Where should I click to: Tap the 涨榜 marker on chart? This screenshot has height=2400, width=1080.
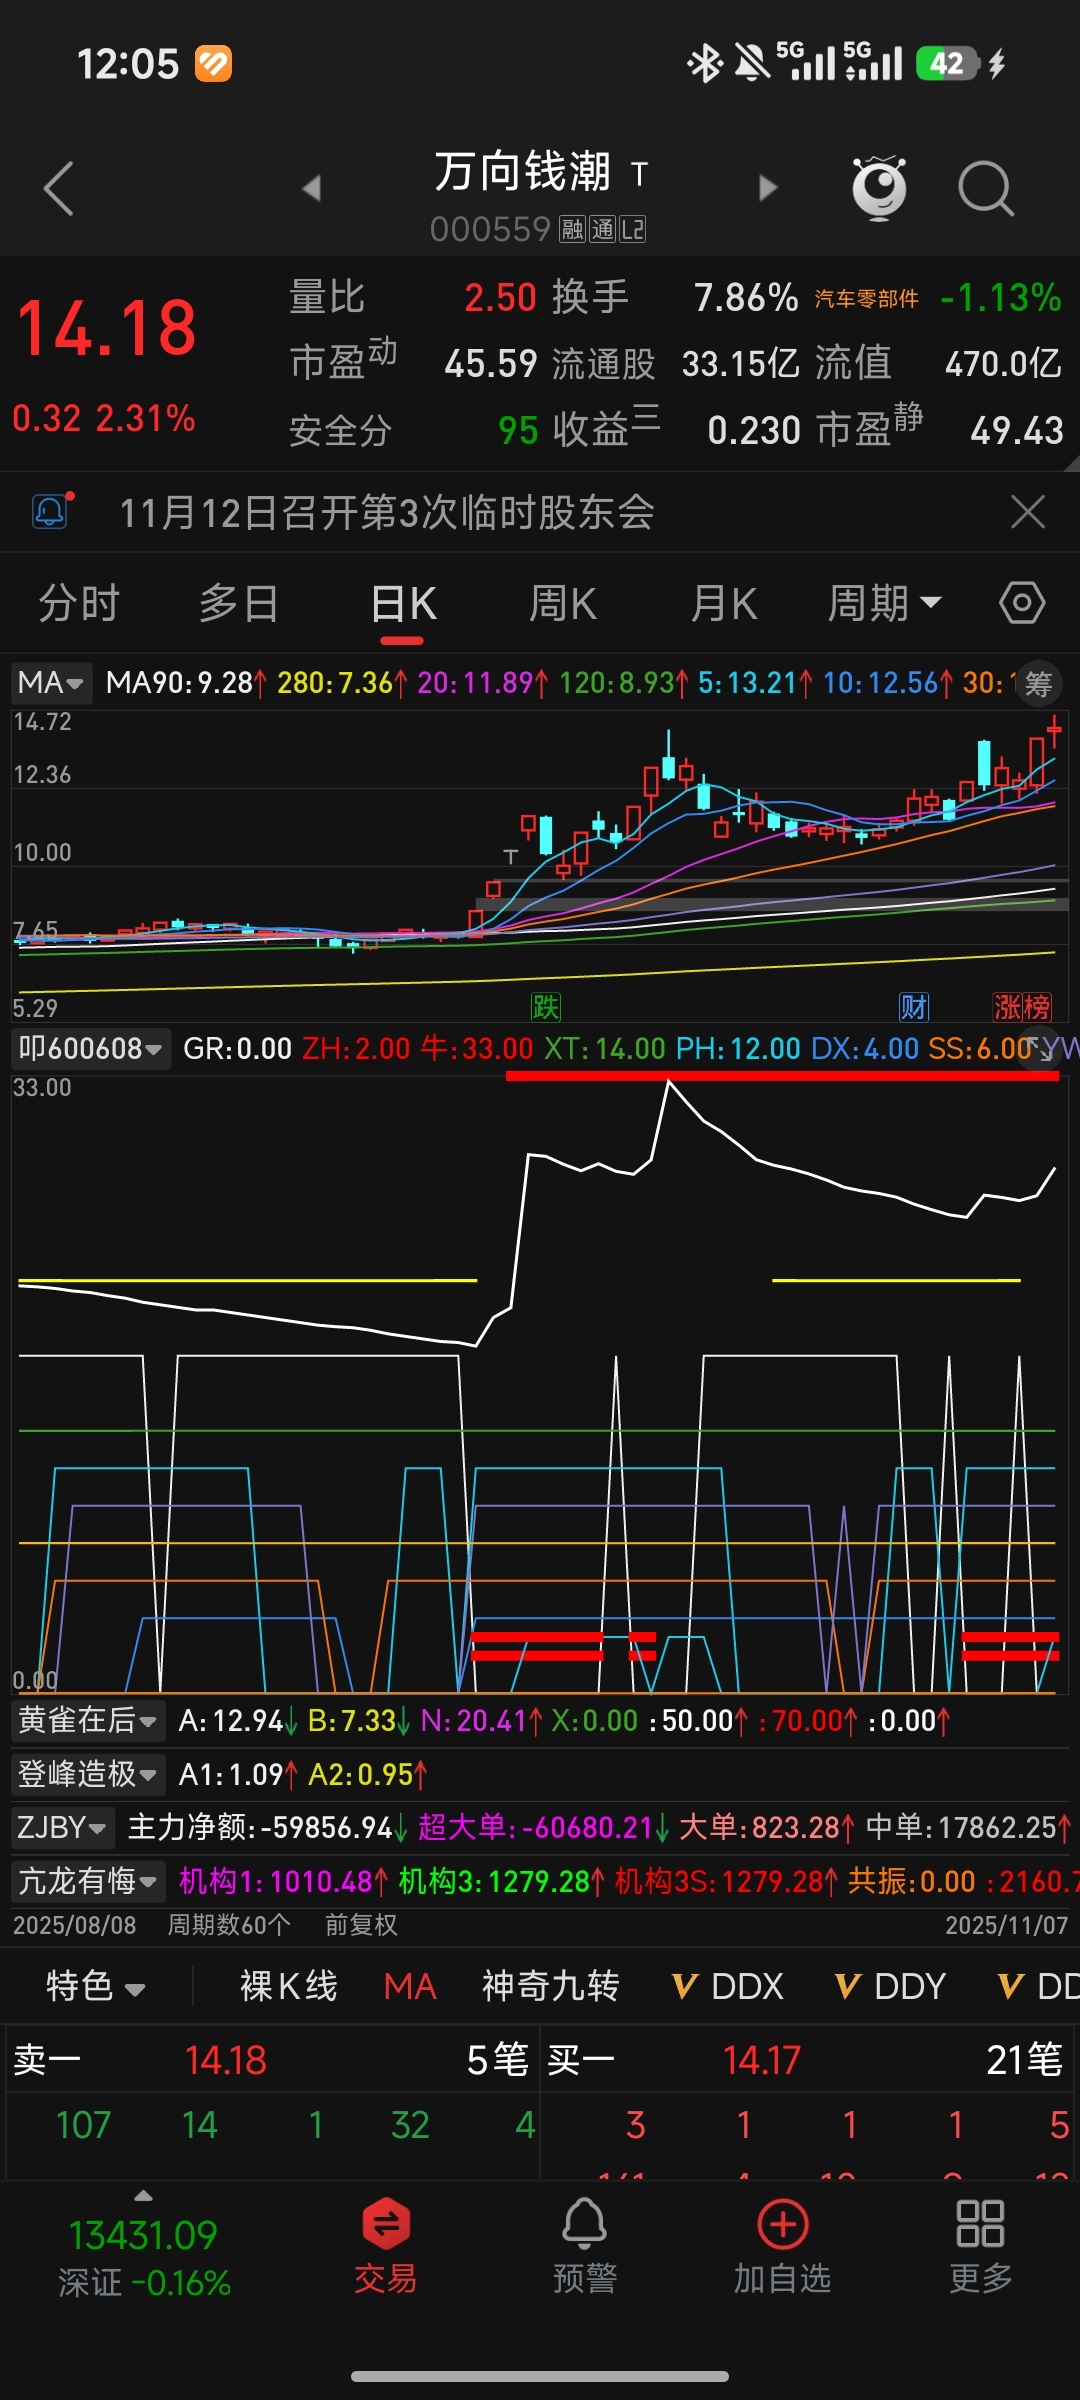(1022, 1006)
